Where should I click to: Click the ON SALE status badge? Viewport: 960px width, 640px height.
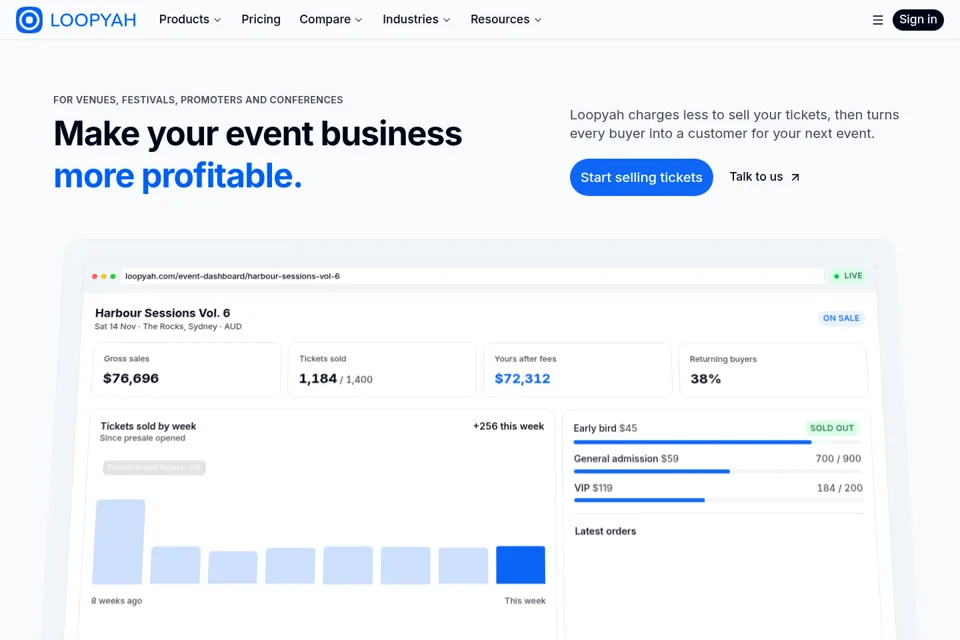coord(841,318)
